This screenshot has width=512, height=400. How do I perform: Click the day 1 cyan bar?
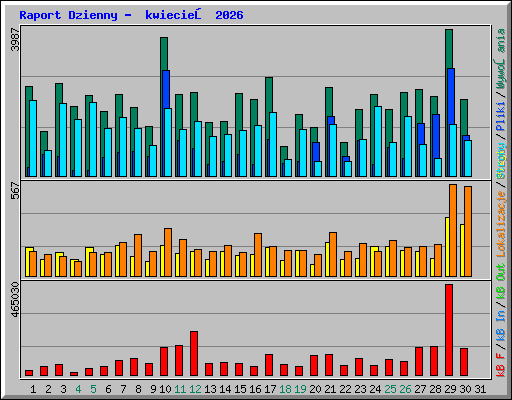coord(33,138)
